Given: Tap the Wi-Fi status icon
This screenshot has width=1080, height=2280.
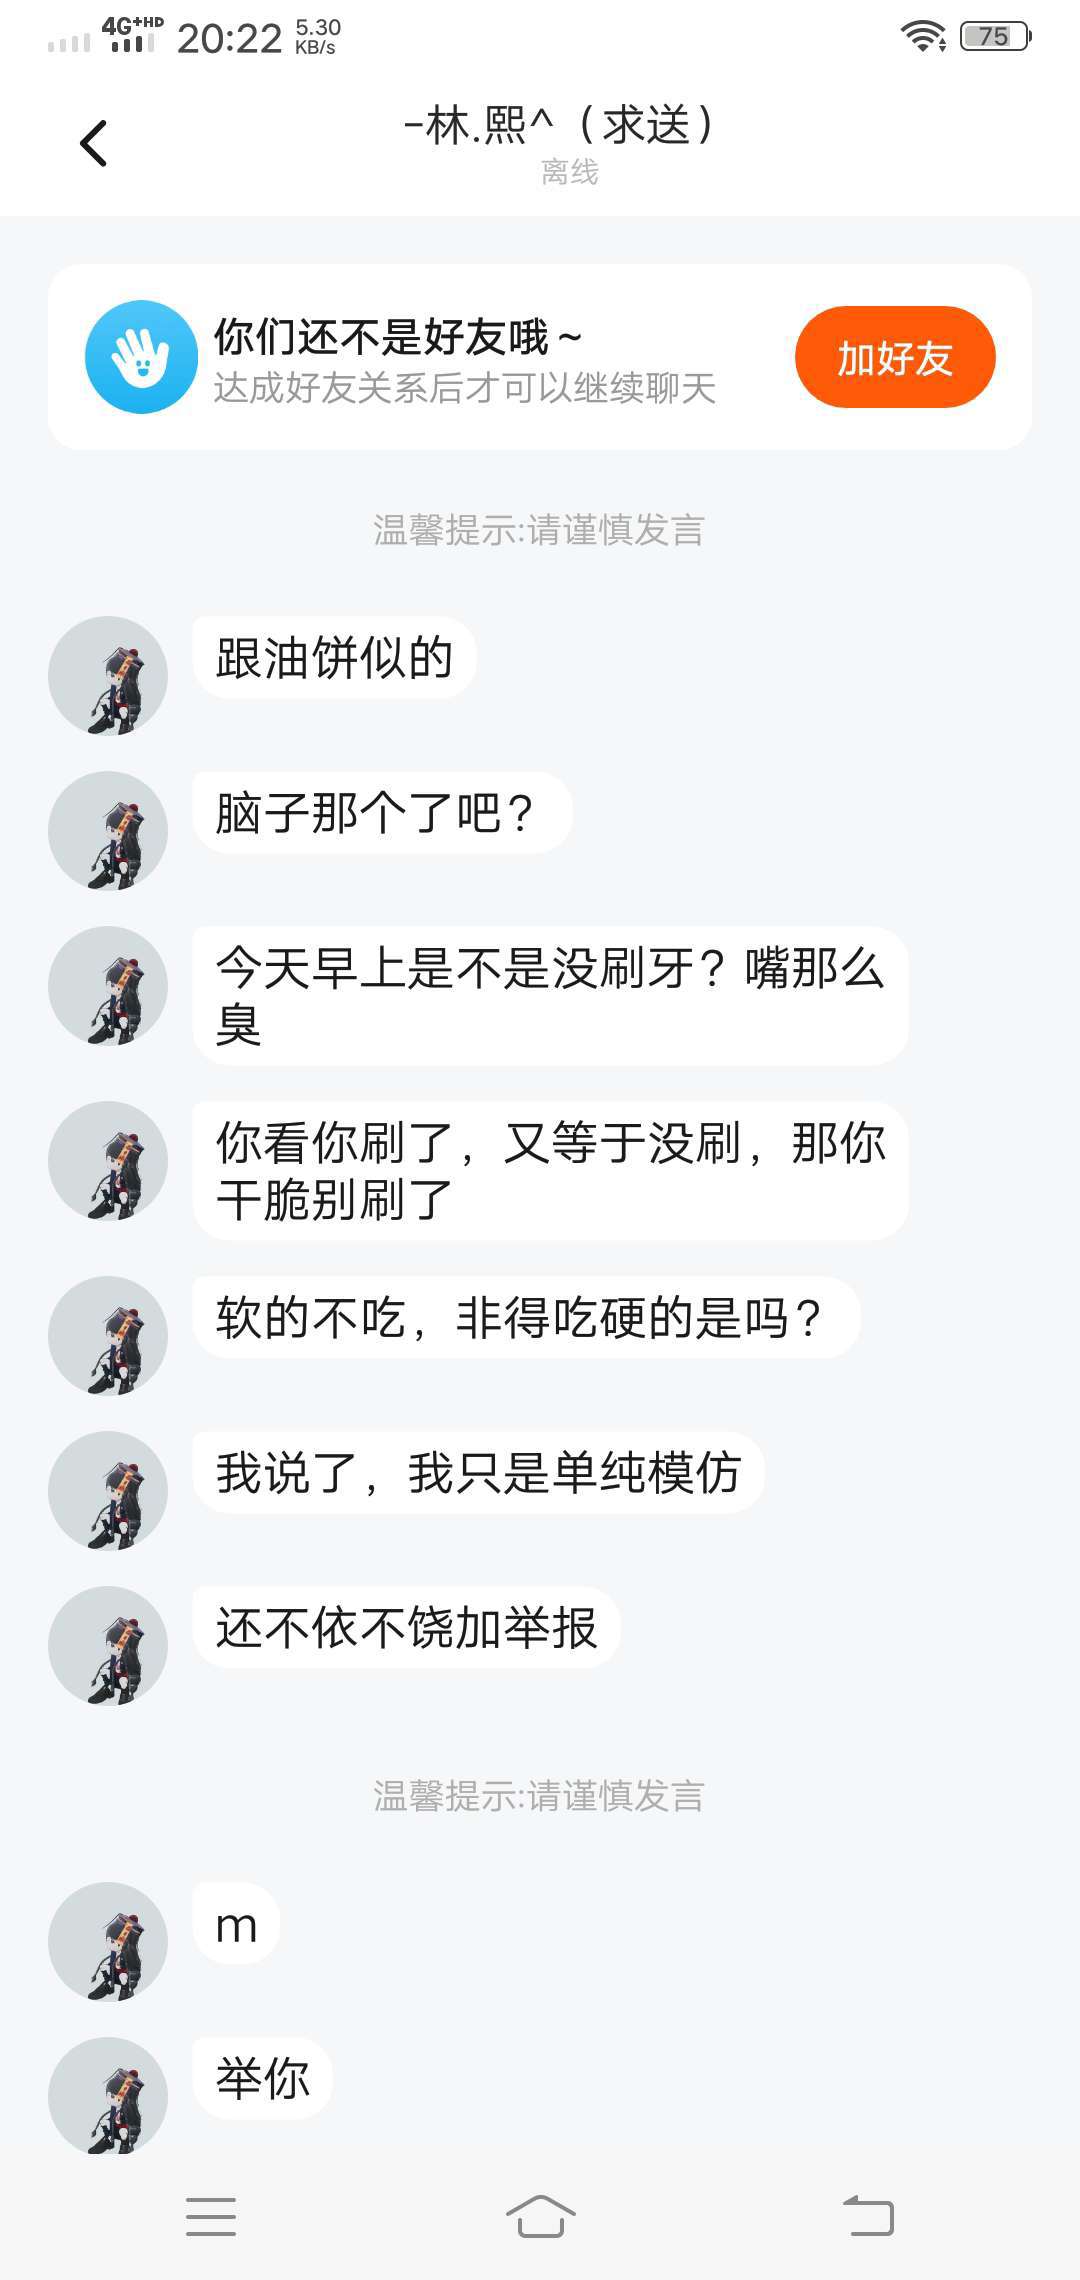Looking at the screenshot, I should tap(923, 37).
